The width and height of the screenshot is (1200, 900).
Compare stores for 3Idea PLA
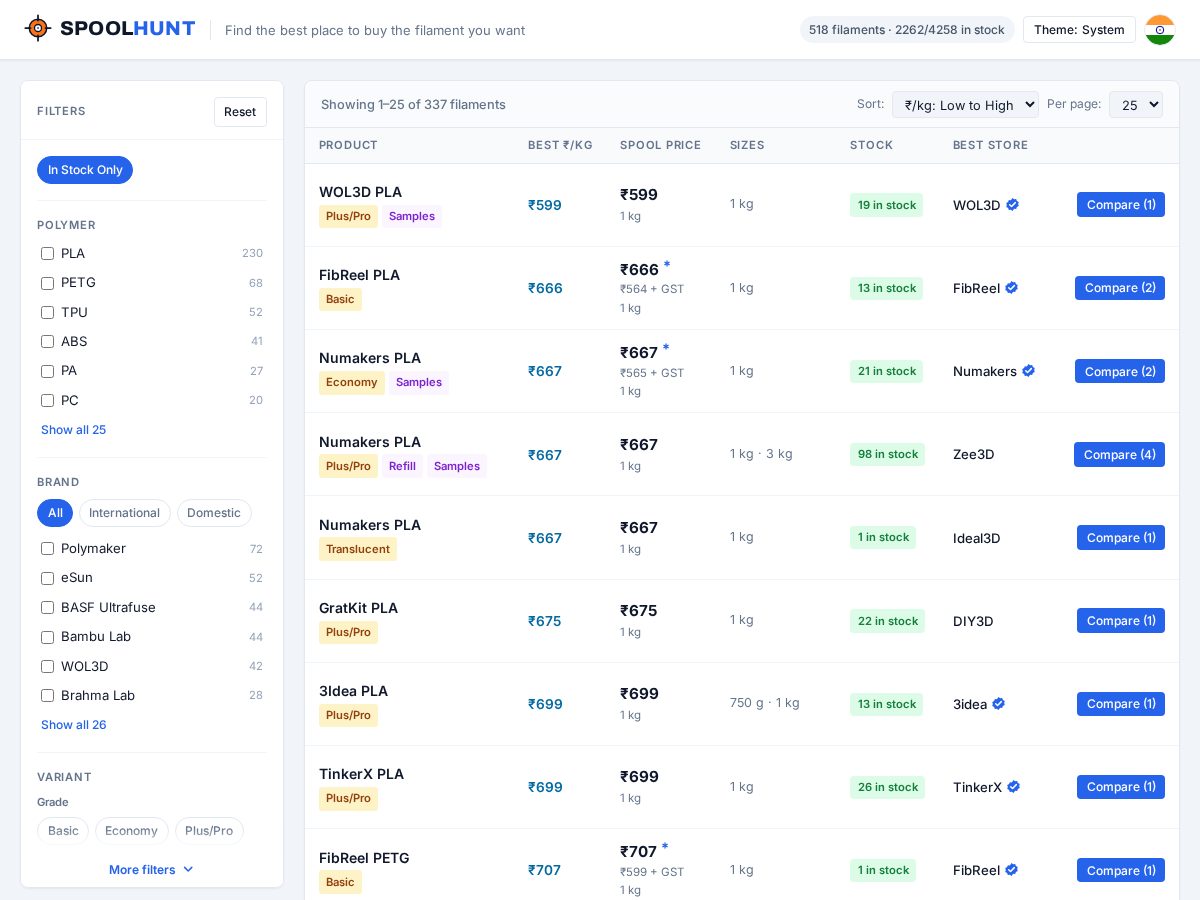1121,704
